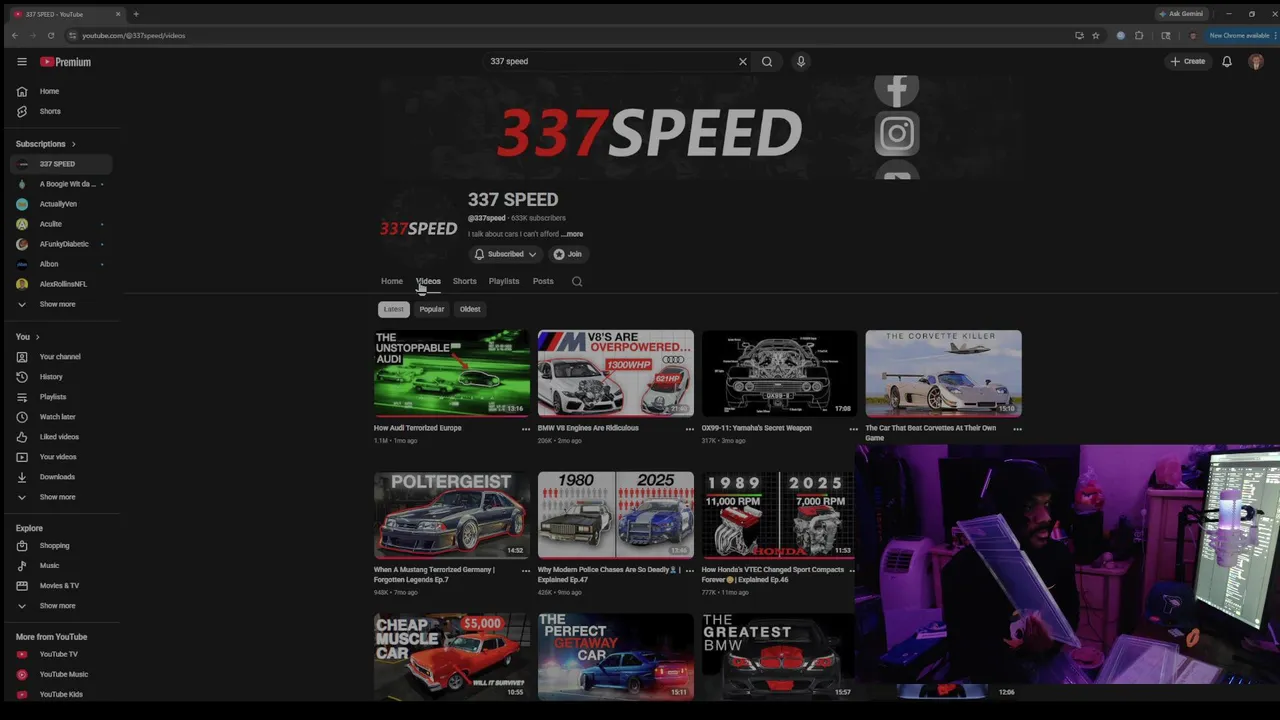This screenshot has width=1280, height=720.
Task: Click the YouTube search input field
Action: 610,62
